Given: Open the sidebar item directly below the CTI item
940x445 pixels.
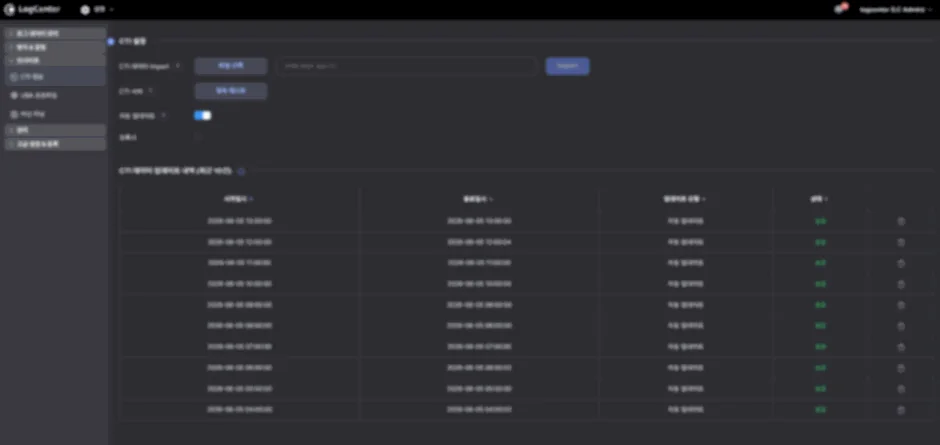Looking at the screenshot, I should 55,95.
